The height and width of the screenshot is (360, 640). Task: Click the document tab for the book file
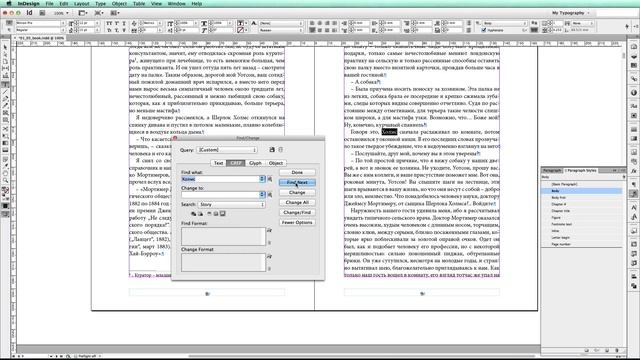40,38
